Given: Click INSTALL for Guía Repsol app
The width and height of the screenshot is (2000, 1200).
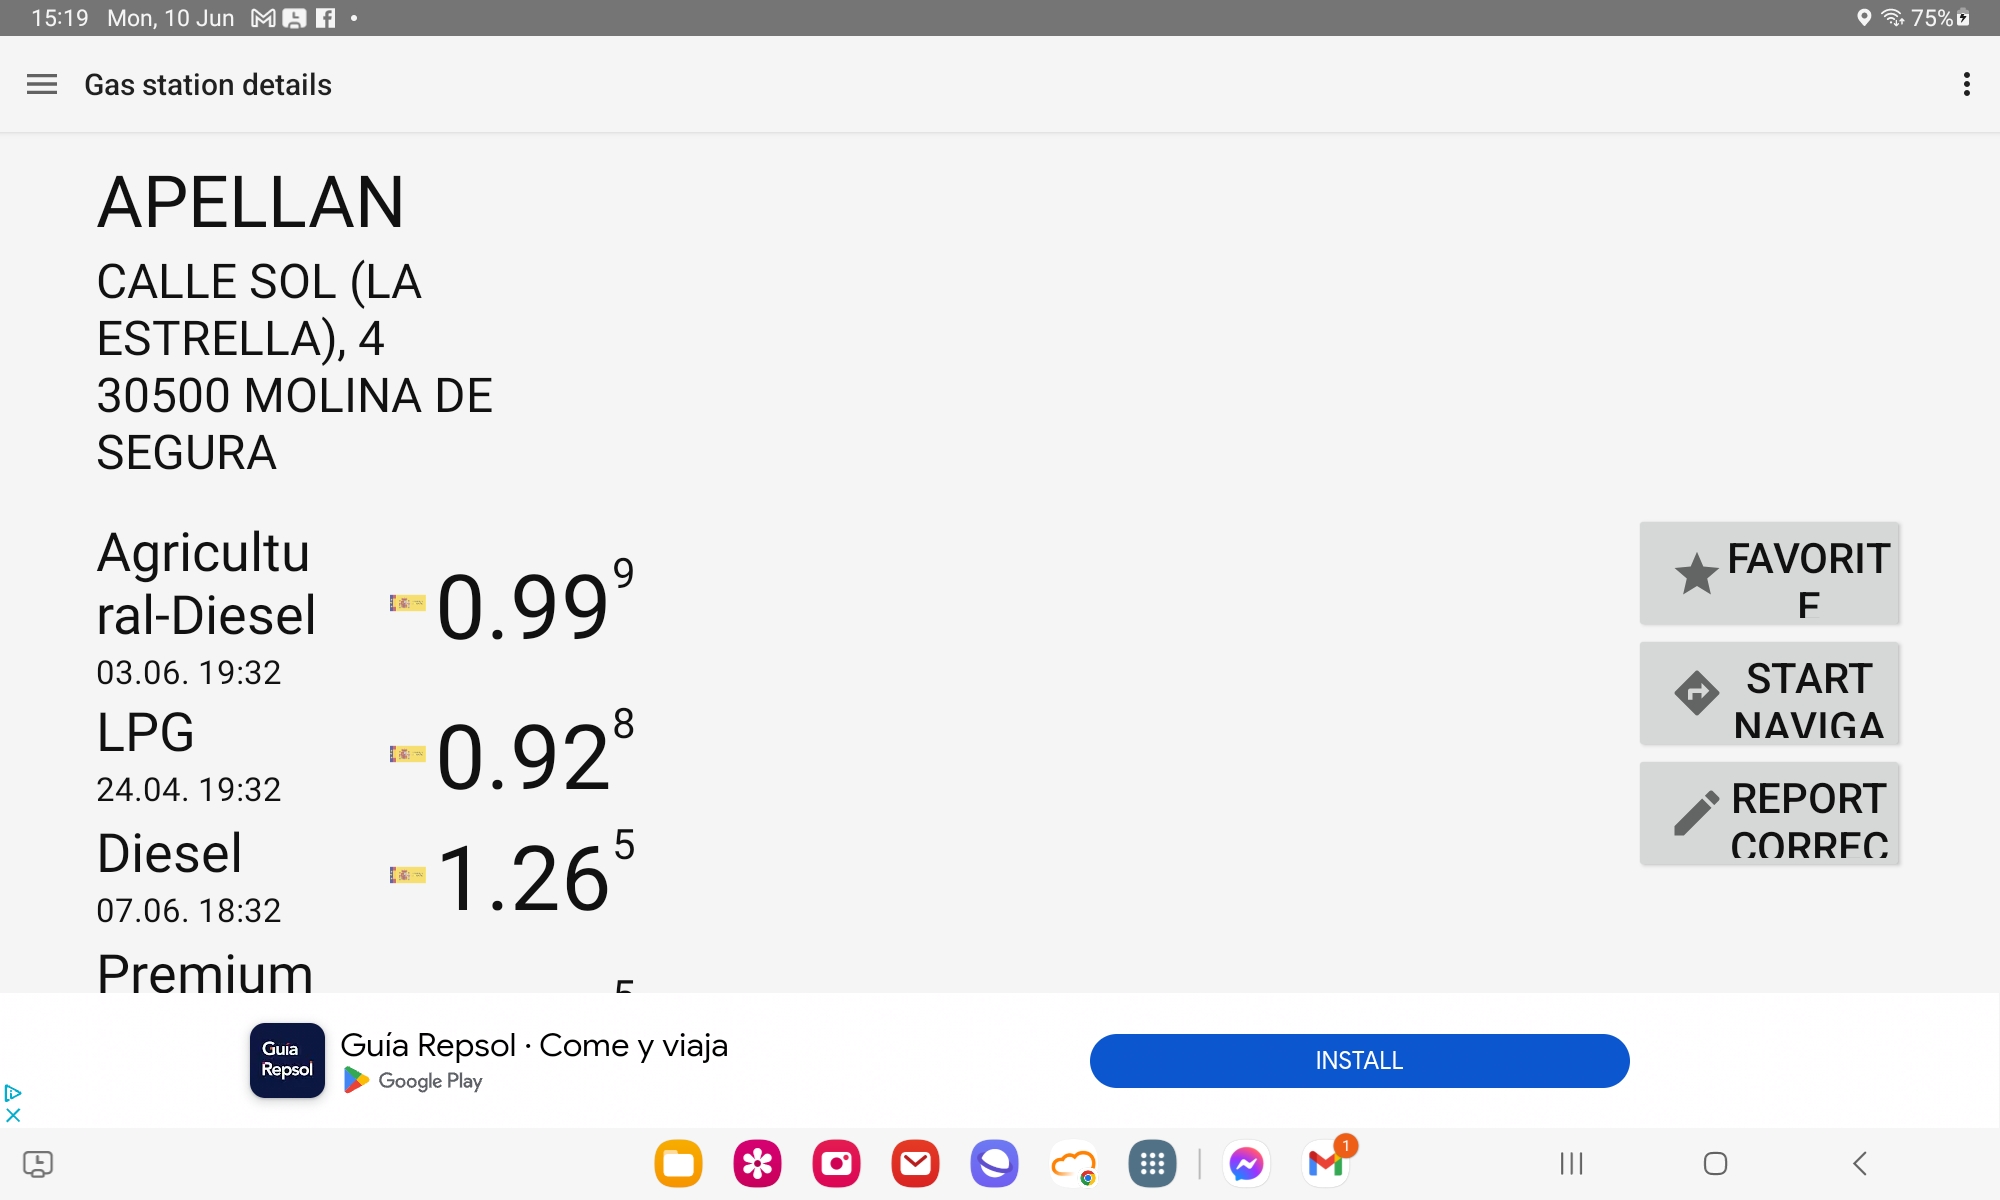Looking at the screenshot, I should click(x=1359, y=1060).
